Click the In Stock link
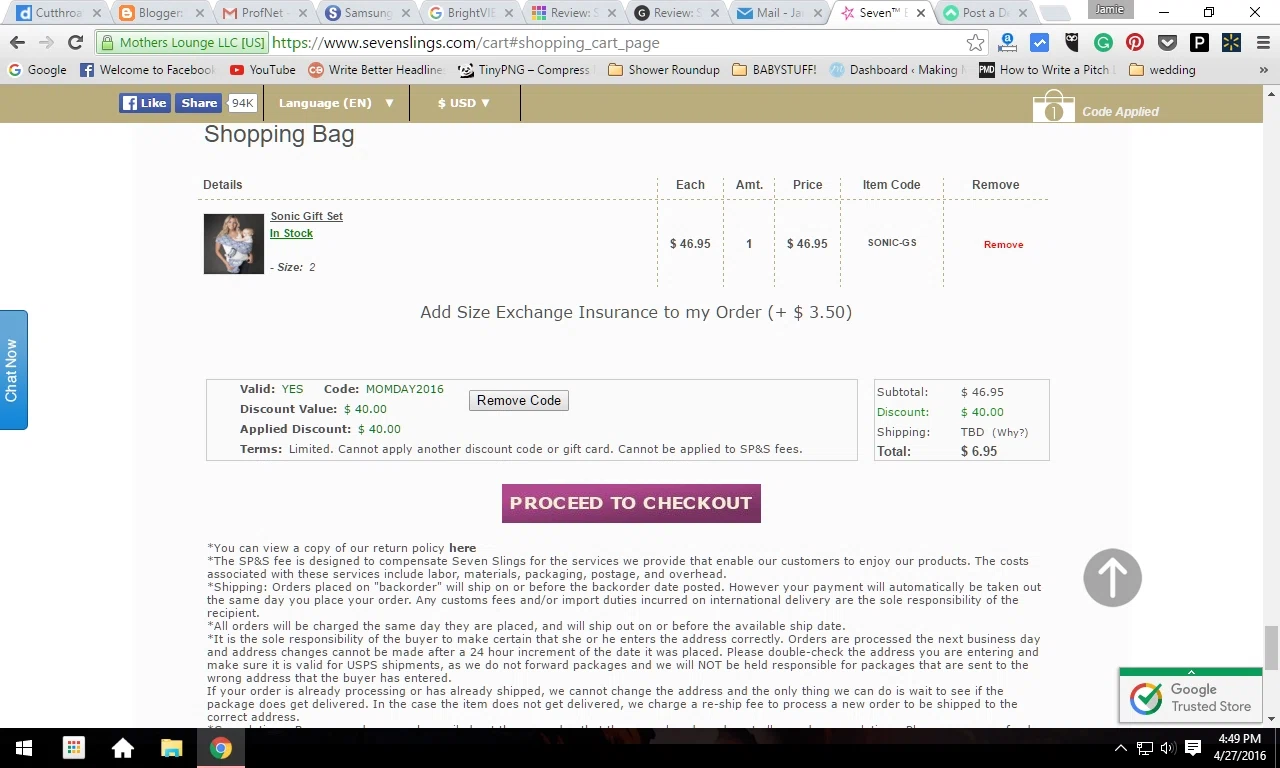 [291, 233]
